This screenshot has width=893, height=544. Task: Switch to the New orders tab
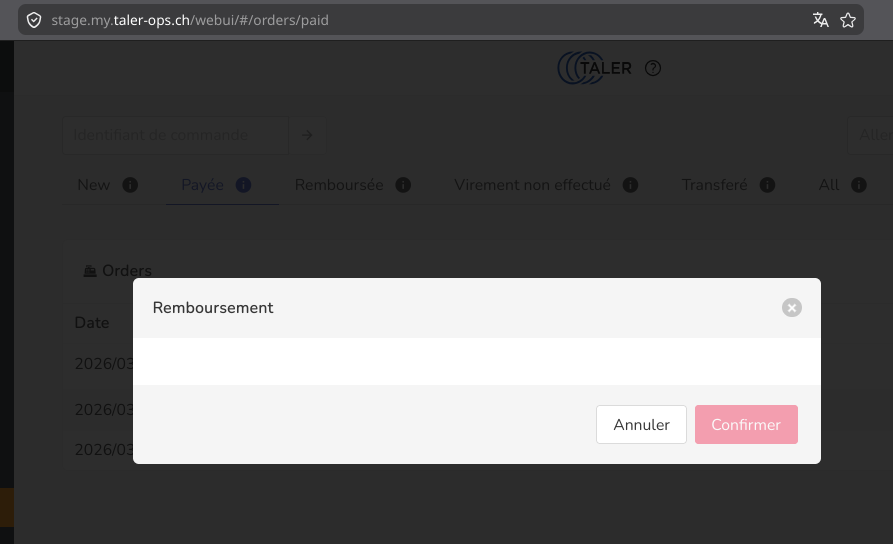94,185
